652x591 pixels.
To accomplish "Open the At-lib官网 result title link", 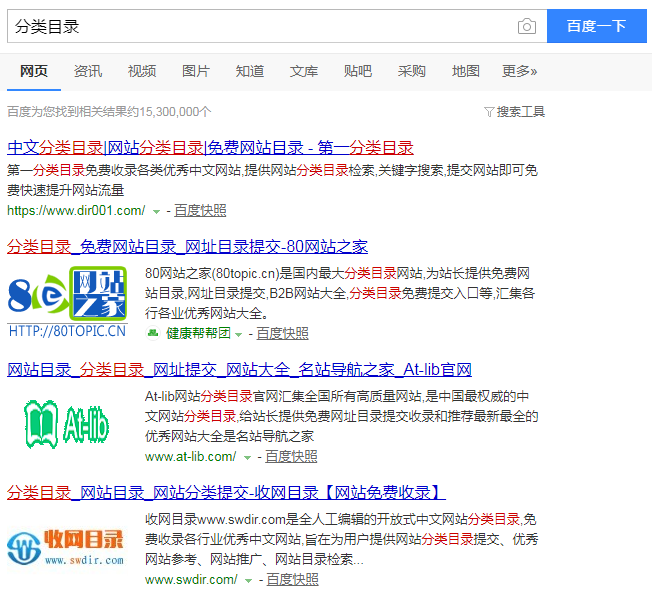I will 240,369.
